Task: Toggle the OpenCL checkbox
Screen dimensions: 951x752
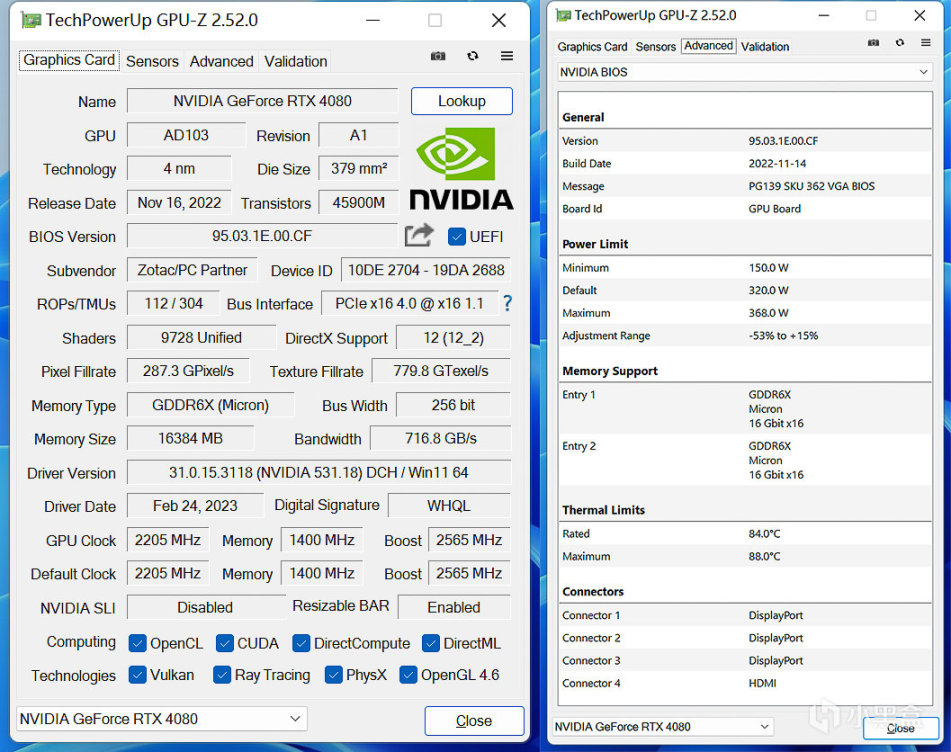Action: coord(138,643)
